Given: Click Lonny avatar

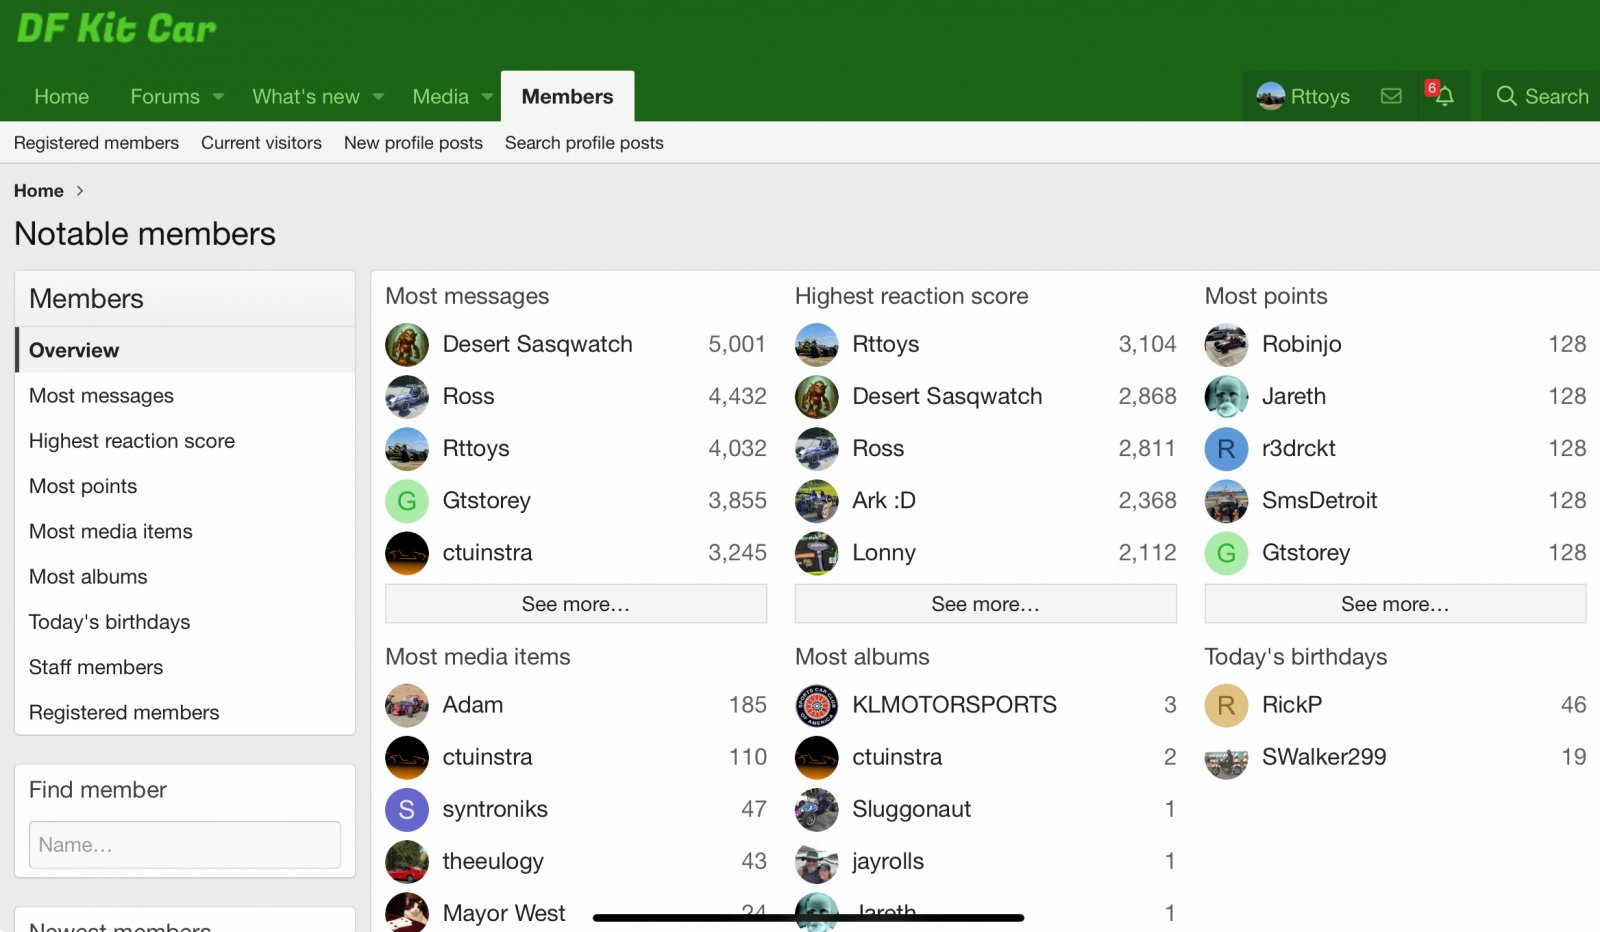Looking at the screenshot, I should [x=817, y=553].
